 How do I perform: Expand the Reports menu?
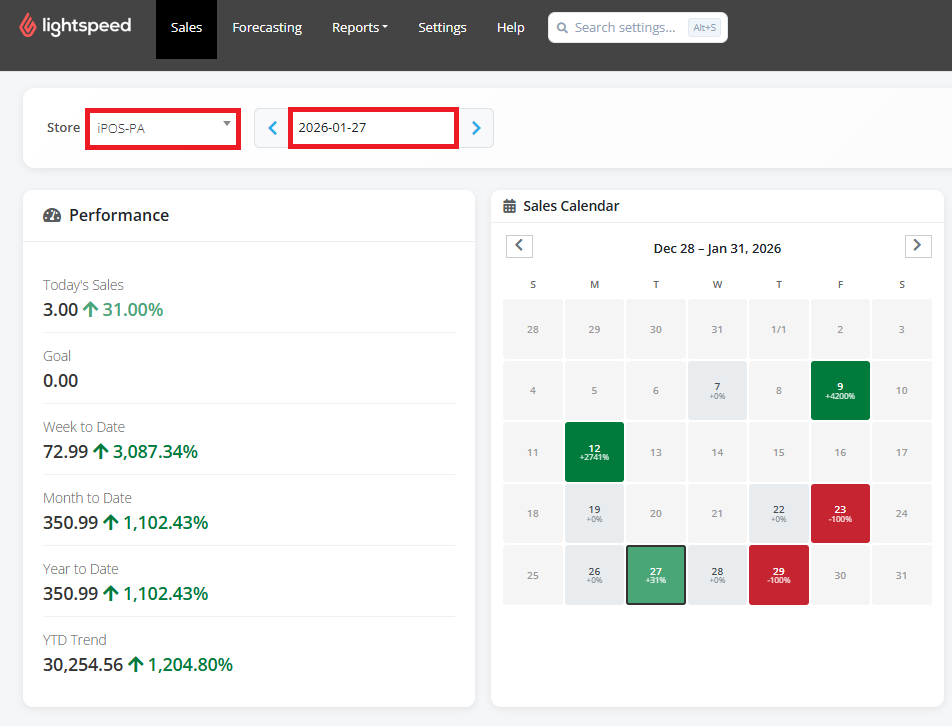(359, 28)
